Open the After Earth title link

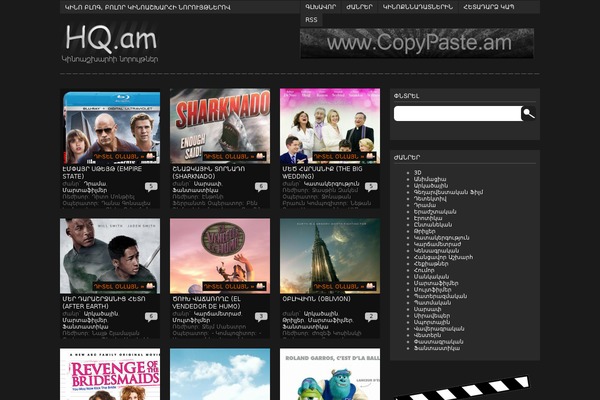pyautogui.click(x=104, y=302)
